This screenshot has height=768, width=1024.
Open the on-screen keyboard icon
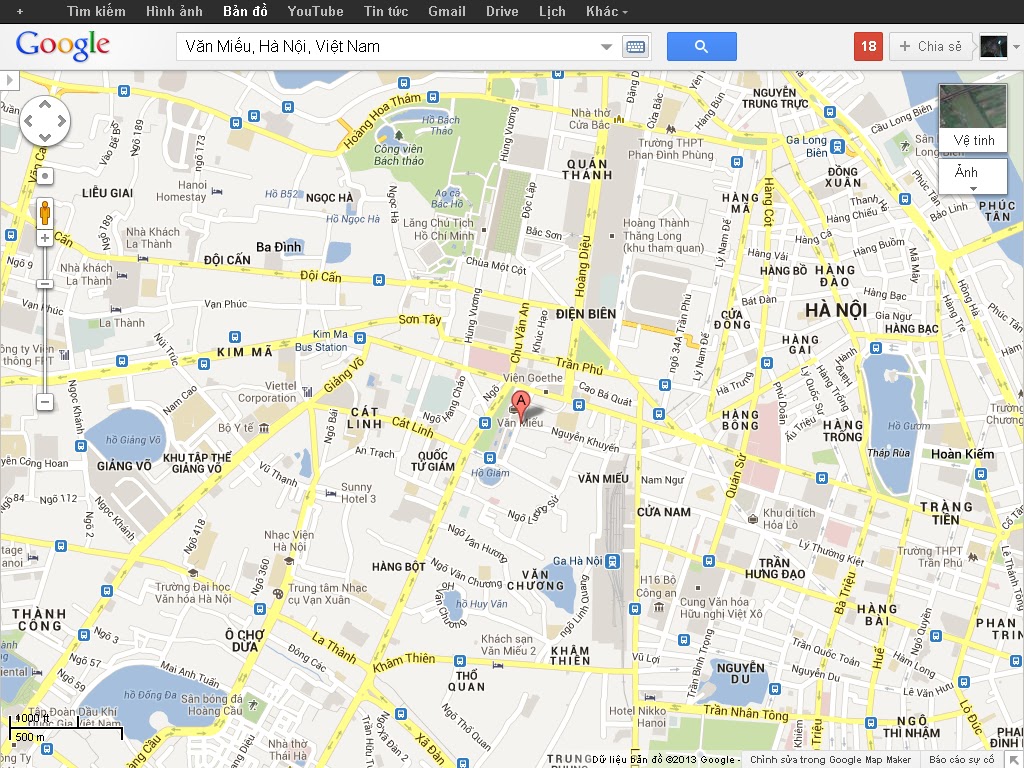[635, 46]
